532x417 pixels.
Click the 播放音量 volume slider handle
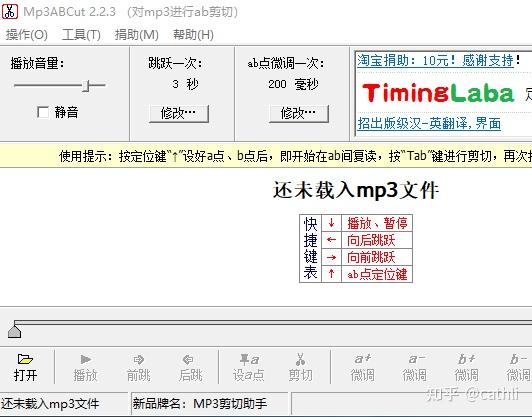[x=87, y=86]
